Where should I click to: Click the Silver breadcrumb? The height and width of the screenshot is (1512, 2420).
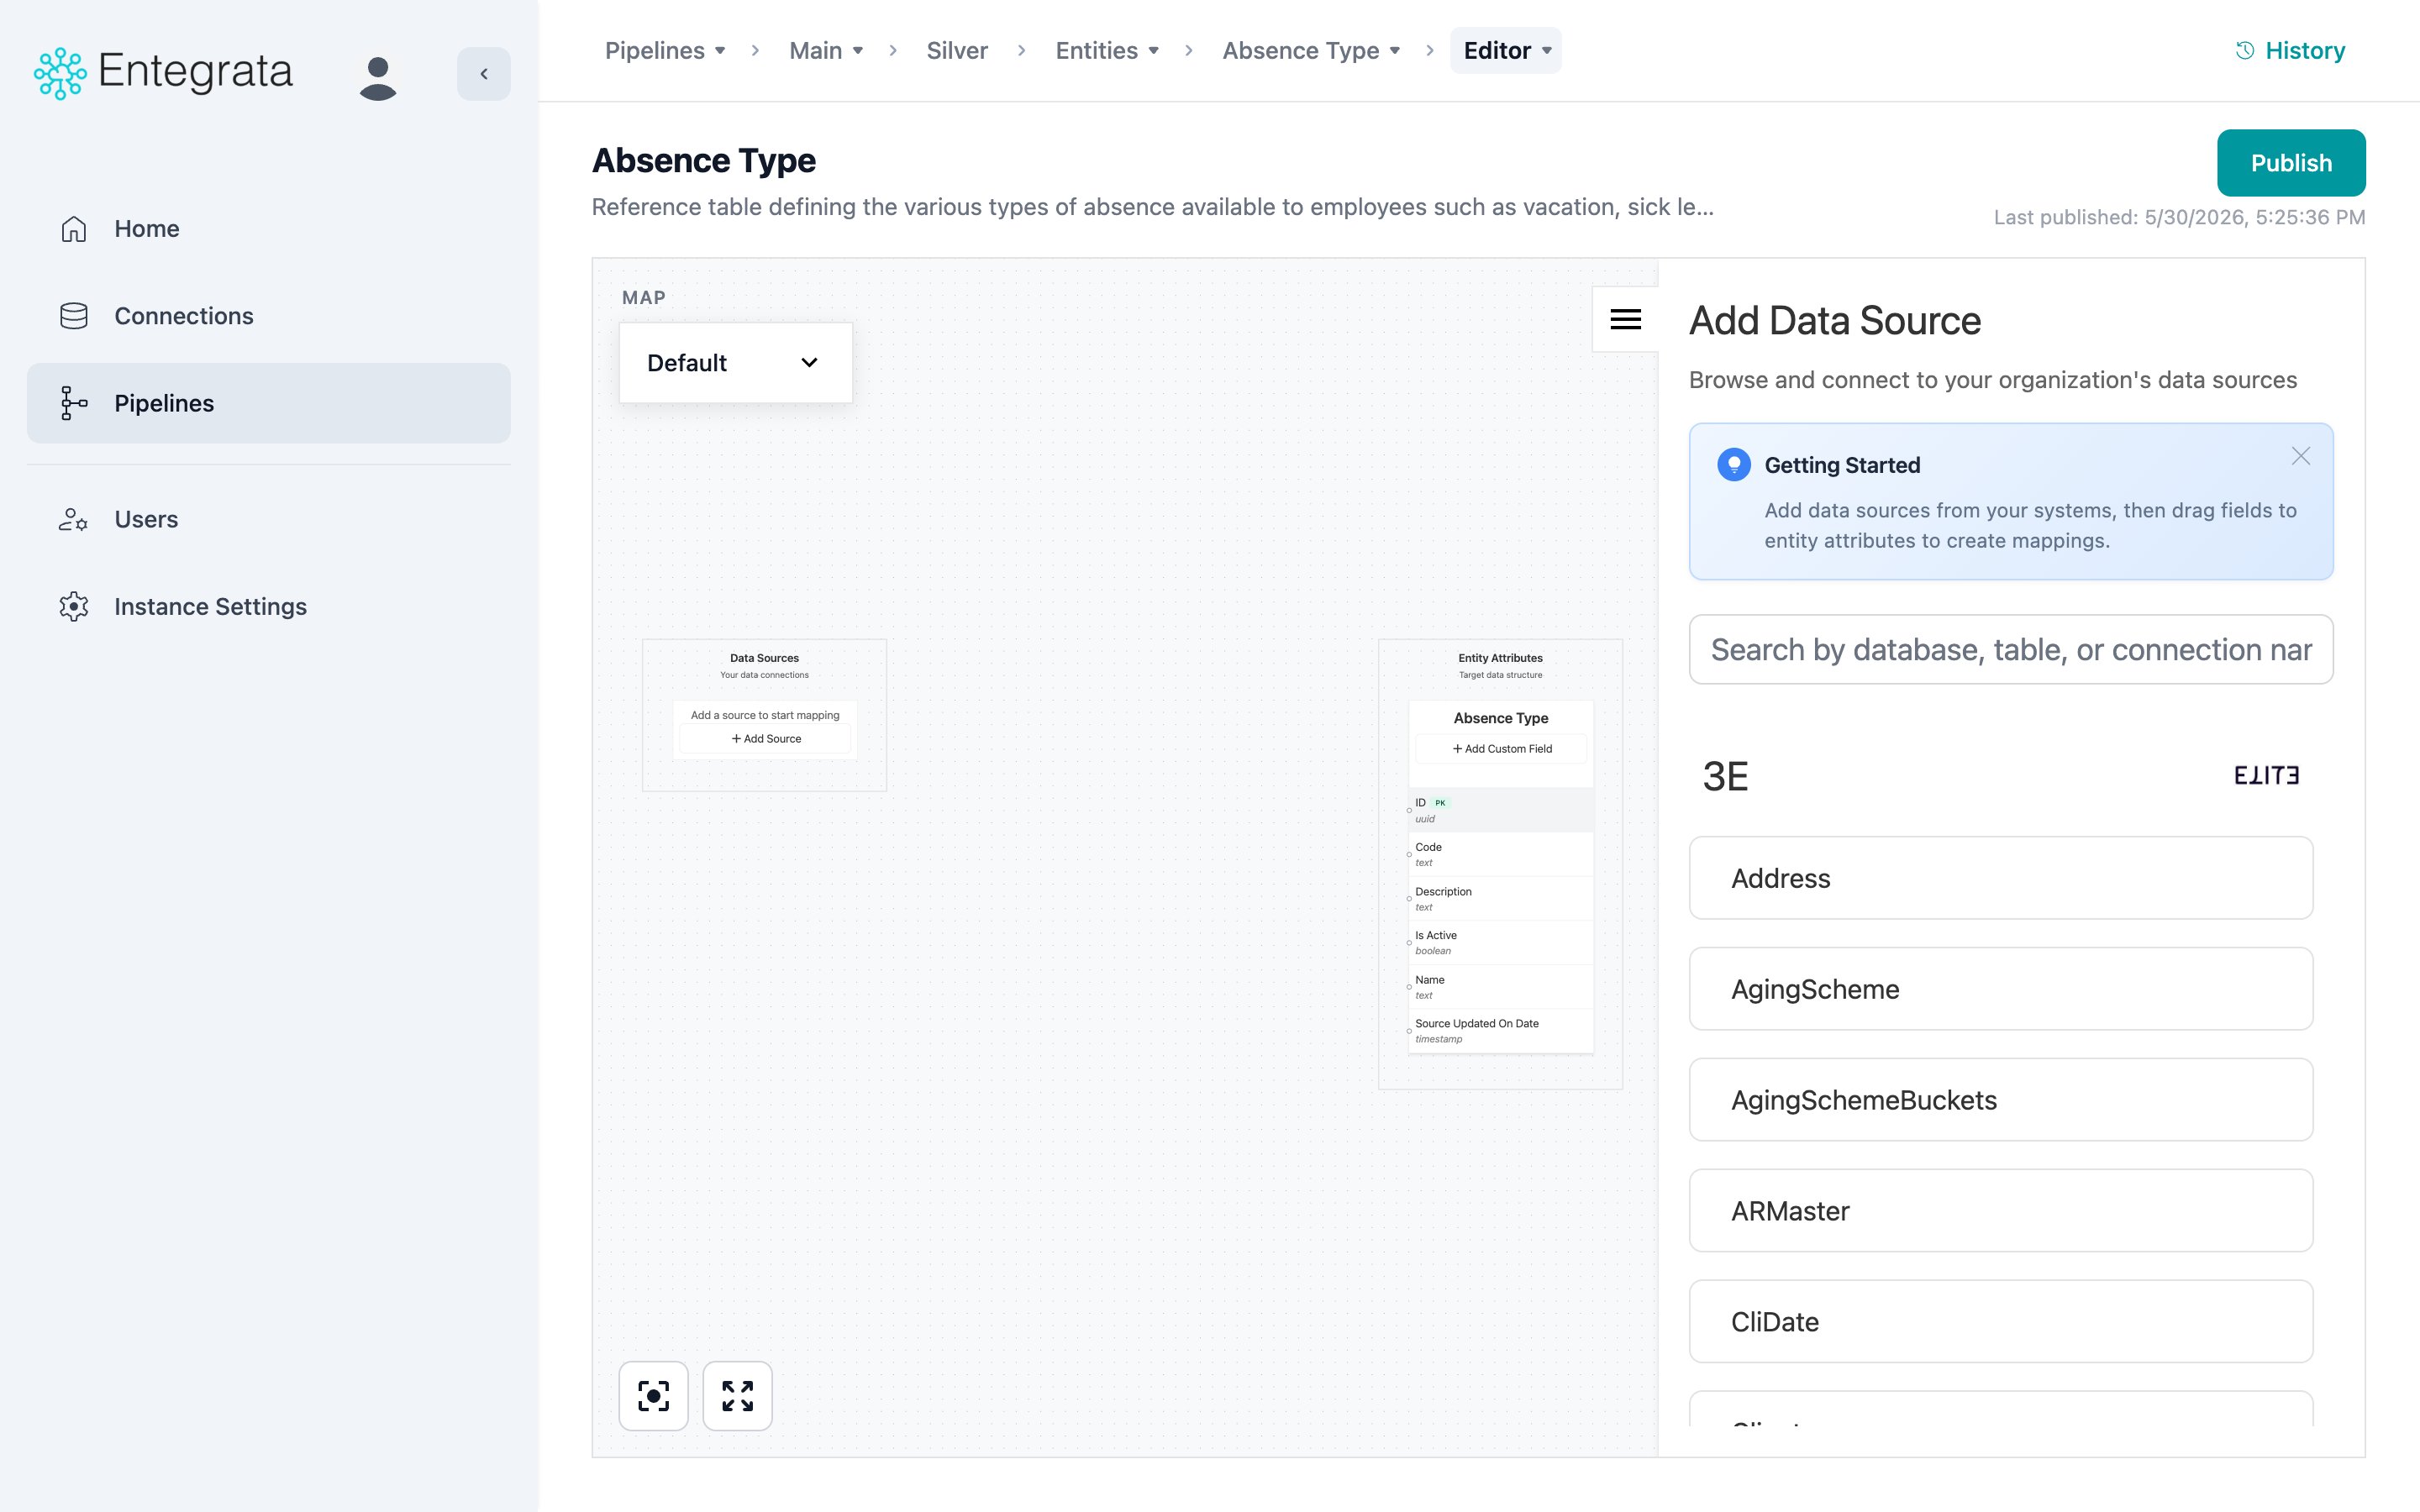957,50
